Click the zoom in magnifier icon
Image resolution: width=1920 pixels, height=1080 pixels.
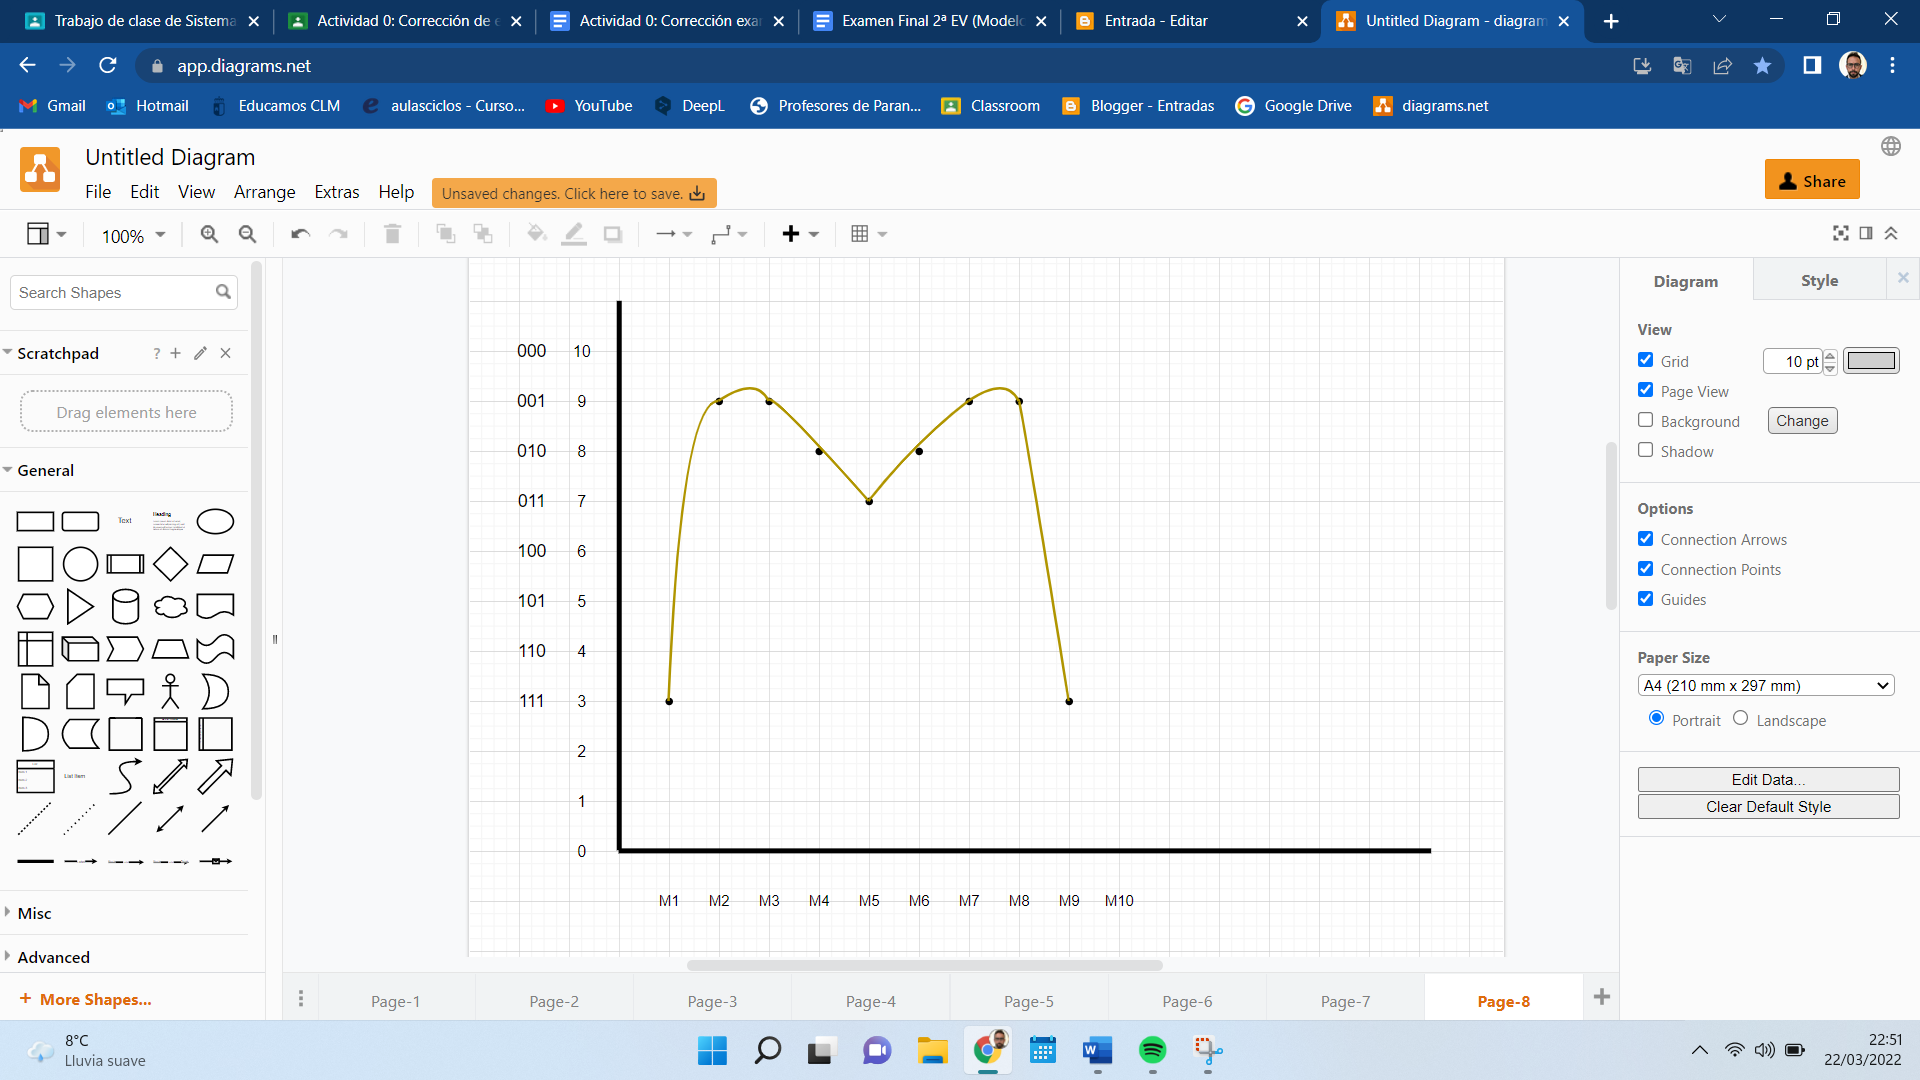209,234
